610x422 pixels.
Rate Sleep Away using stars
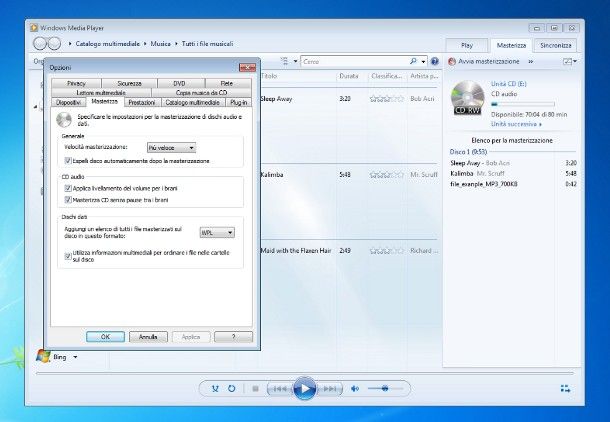pyautogui.click(x=387, y=99)
